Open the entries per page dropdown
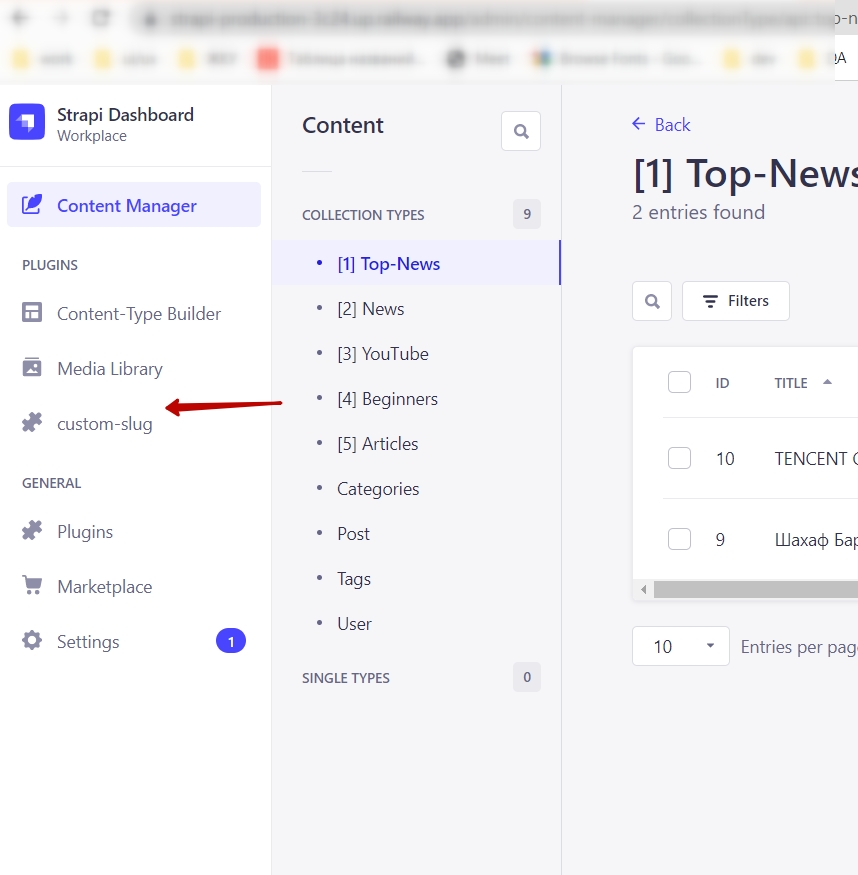The image size is (858, 875). tap(680, 647)
